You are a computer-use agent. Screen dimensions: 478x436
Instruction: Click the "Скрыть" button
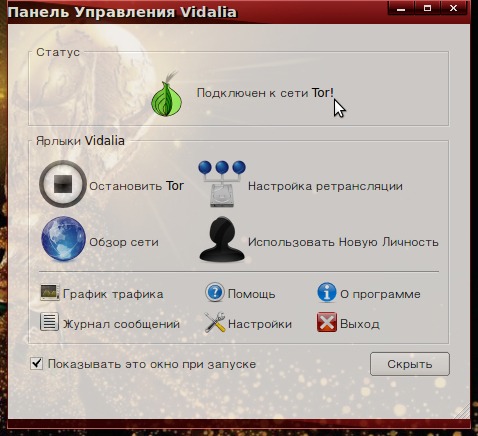pyautogui.click(x=410, y=364)
